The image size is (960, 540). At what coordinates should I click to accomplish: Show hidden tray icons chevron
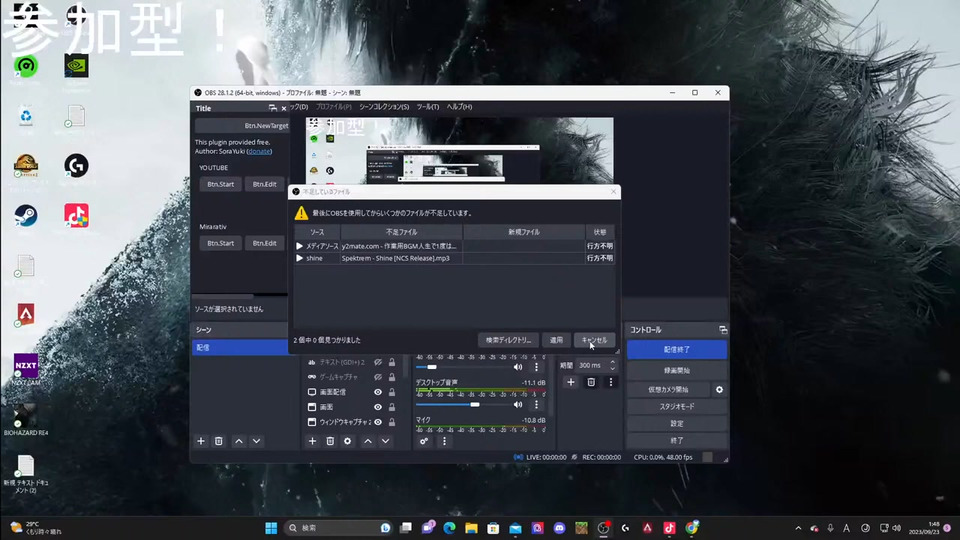pyautogui.click(x=798, y=528)
